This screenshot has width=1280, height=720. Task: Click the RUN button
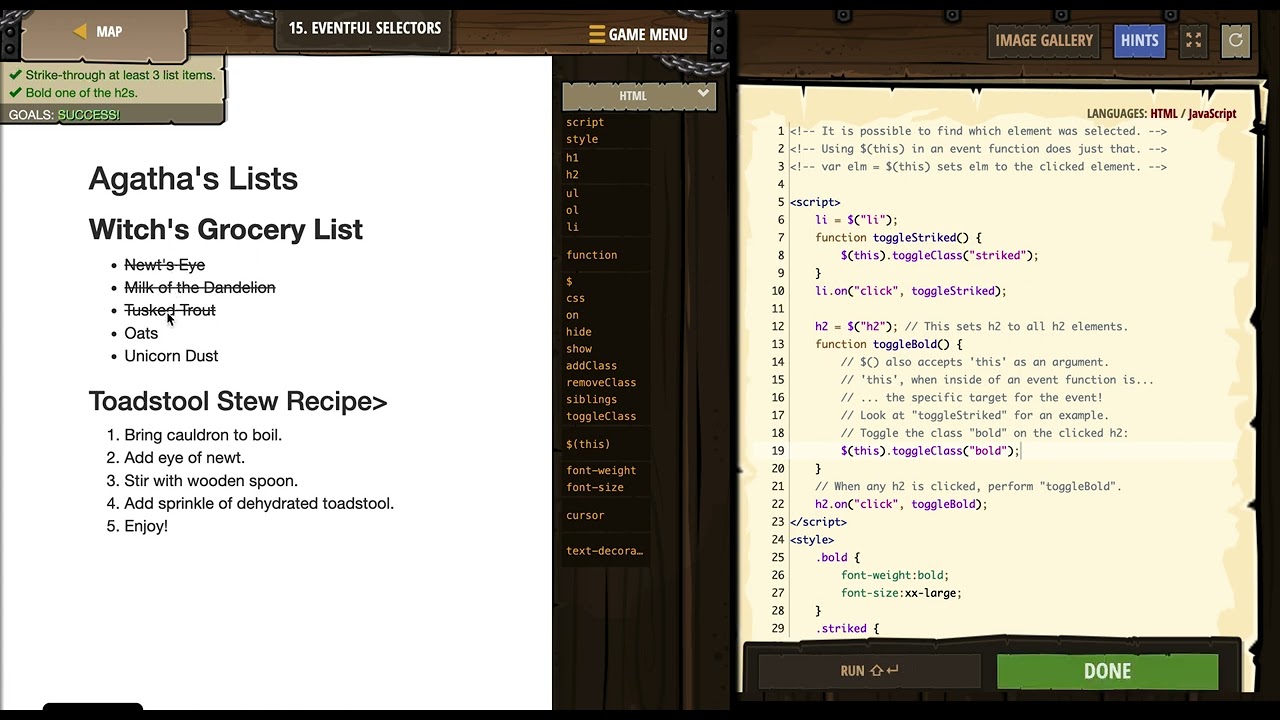tap(869, 671)
